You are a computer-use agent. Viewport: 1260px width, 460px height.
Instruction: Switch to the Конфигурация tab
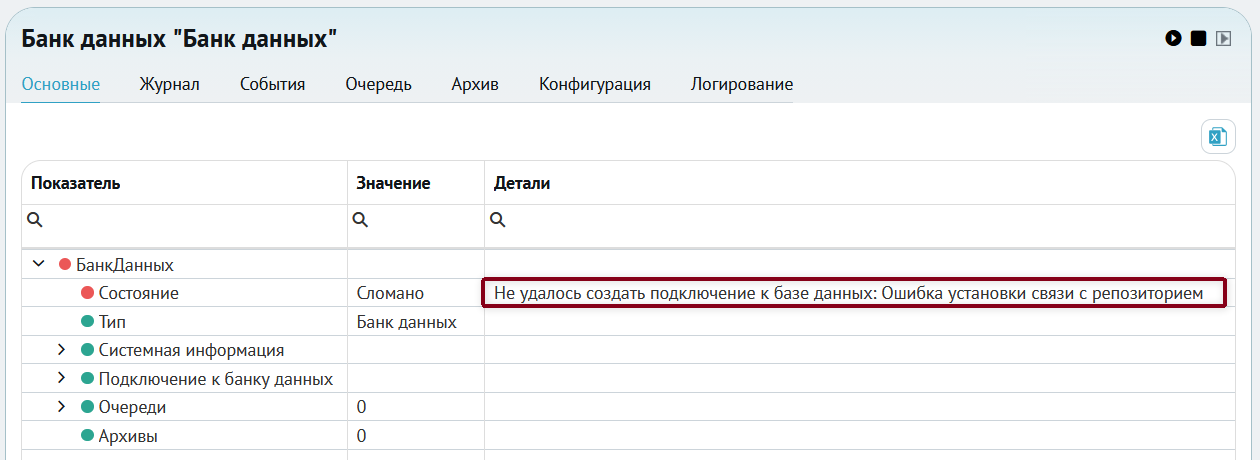point(595,84)
